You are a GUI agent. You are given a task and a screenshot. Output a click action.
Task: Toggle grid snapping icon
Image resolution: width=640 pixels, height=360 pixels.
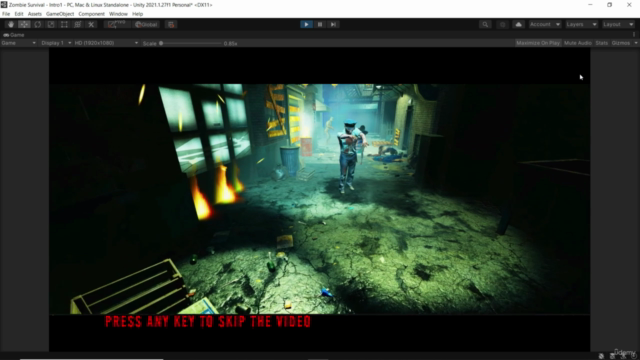(x=171, y=24)
